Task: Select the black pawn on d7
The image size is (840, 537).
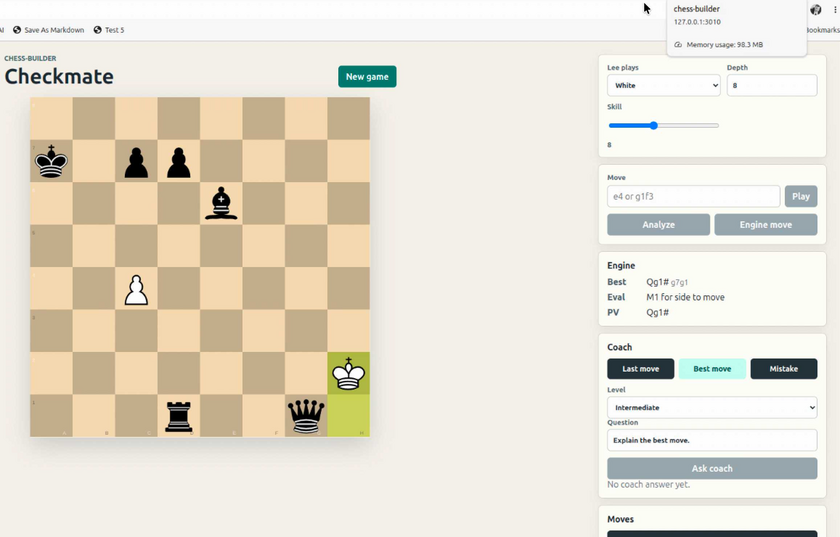Action: point(178,162)
